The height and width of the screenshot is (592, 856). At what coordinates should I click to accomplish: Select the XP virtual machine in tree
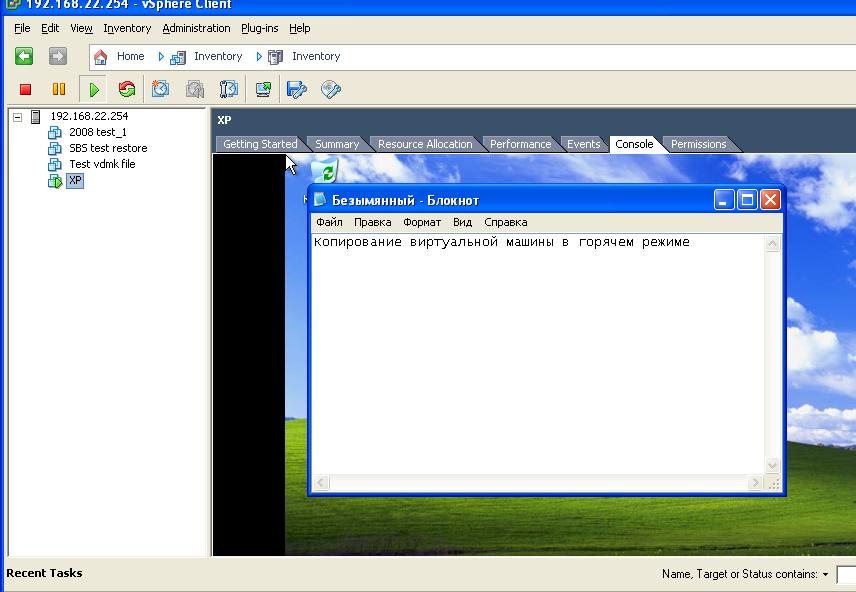[x=75, y=181]
